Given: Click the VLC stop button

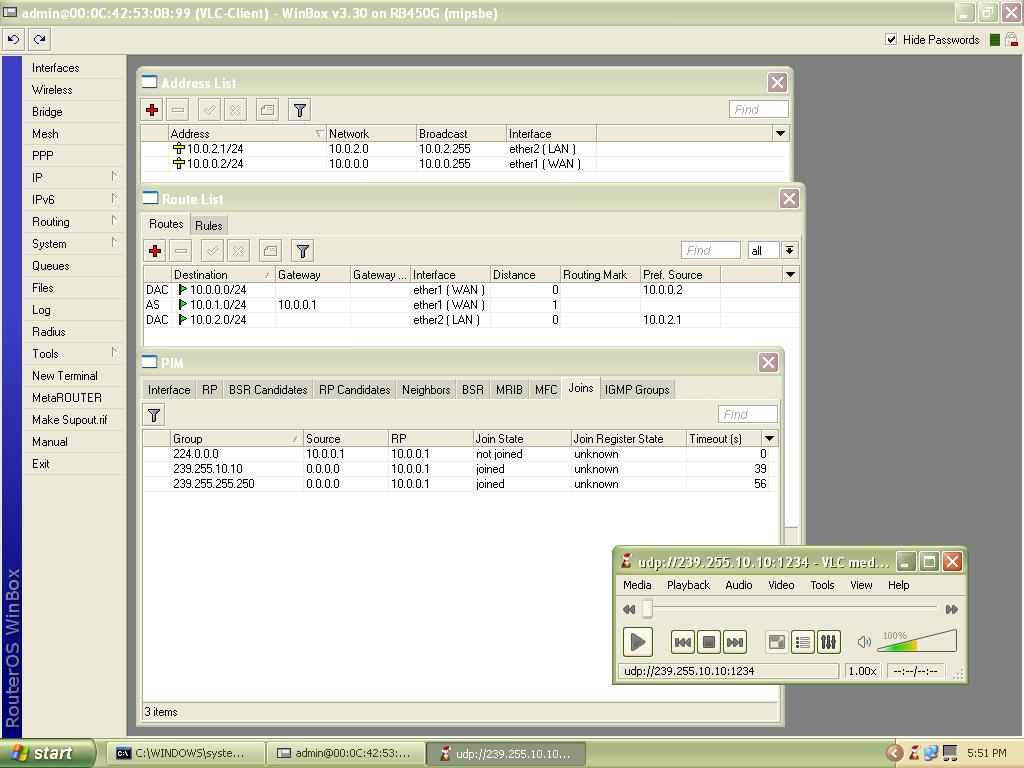Looking at the screenshot, I should 708,642.
